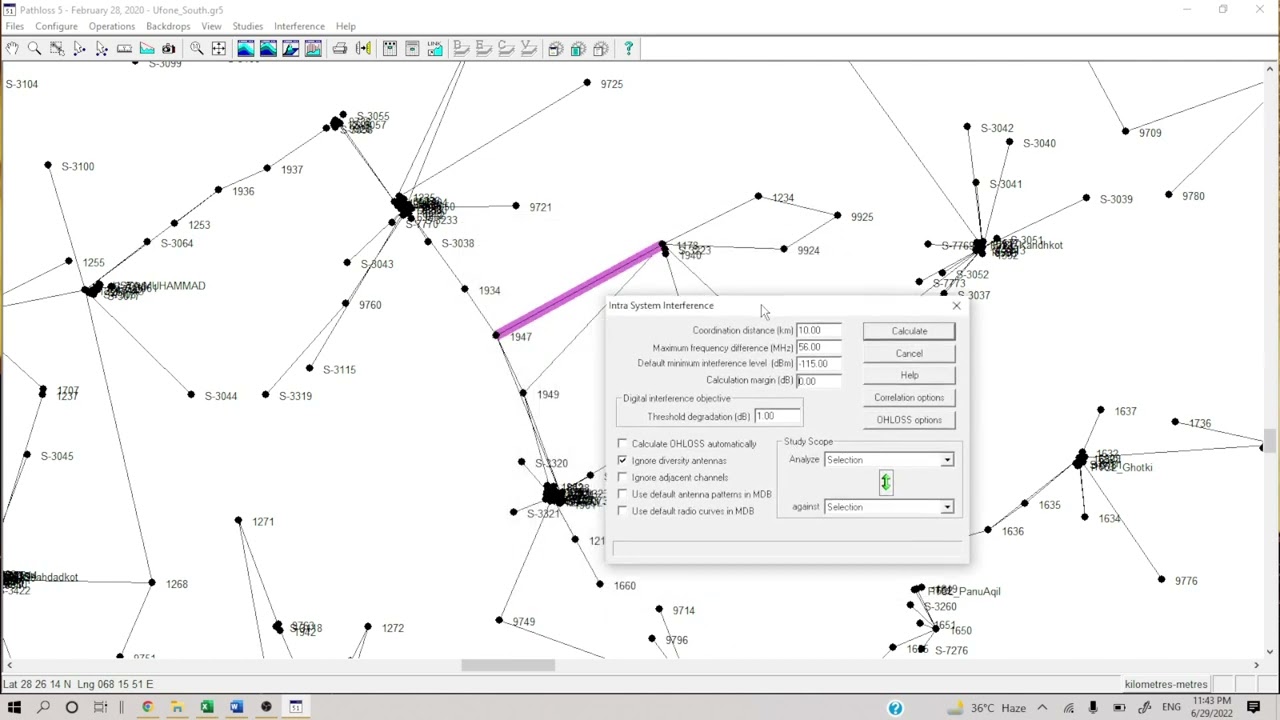Open the weather 36°C Haze widget

(985, 707)
